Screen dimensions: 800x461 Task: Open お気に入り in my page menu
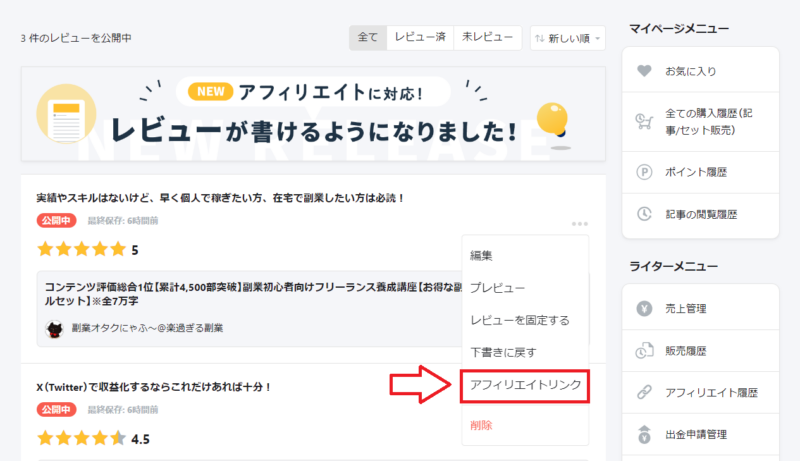click(x=701, y=71)
